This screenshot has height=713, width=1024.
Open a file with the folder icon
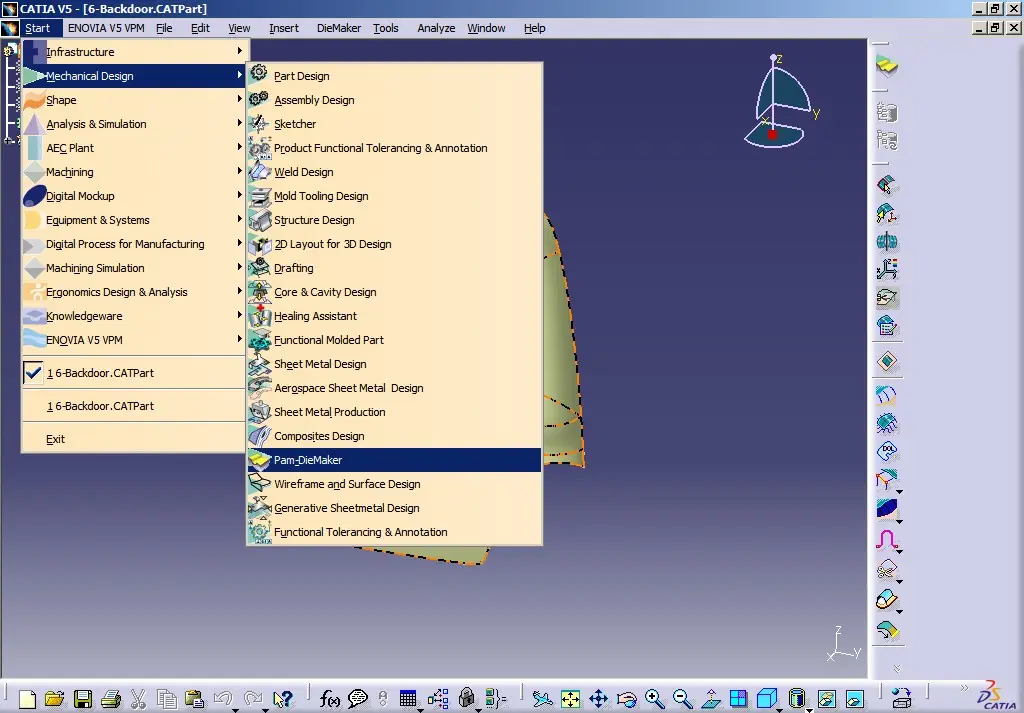click(55, 699)
